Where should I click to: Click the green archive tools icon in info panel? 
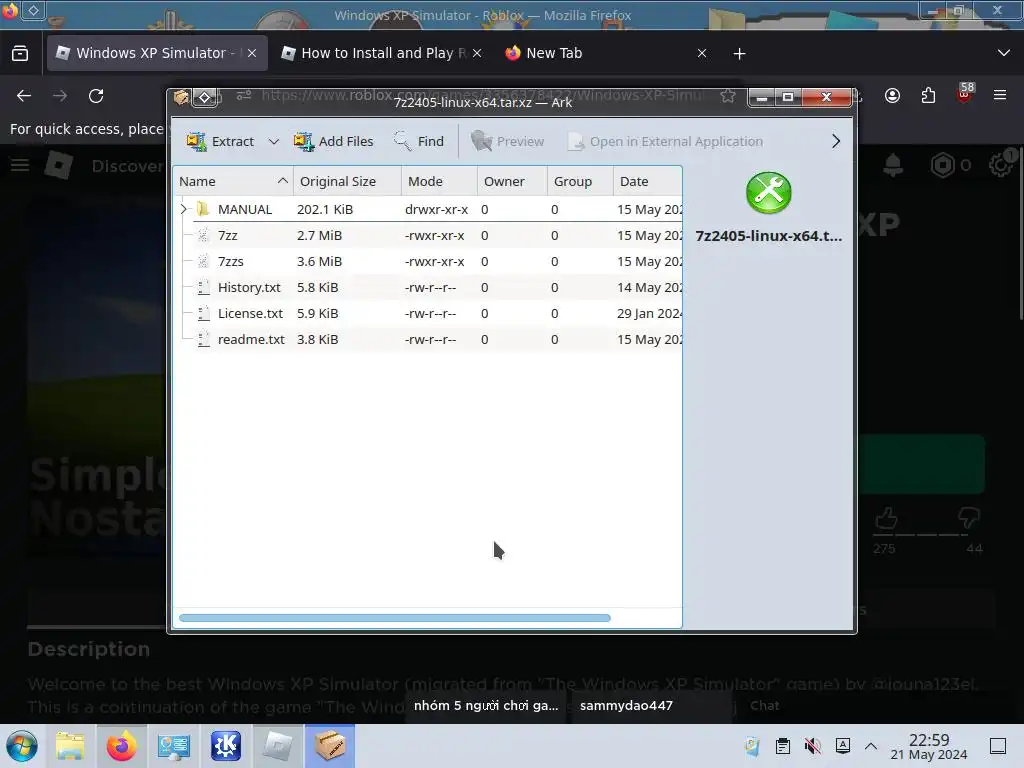coord(769,193)
